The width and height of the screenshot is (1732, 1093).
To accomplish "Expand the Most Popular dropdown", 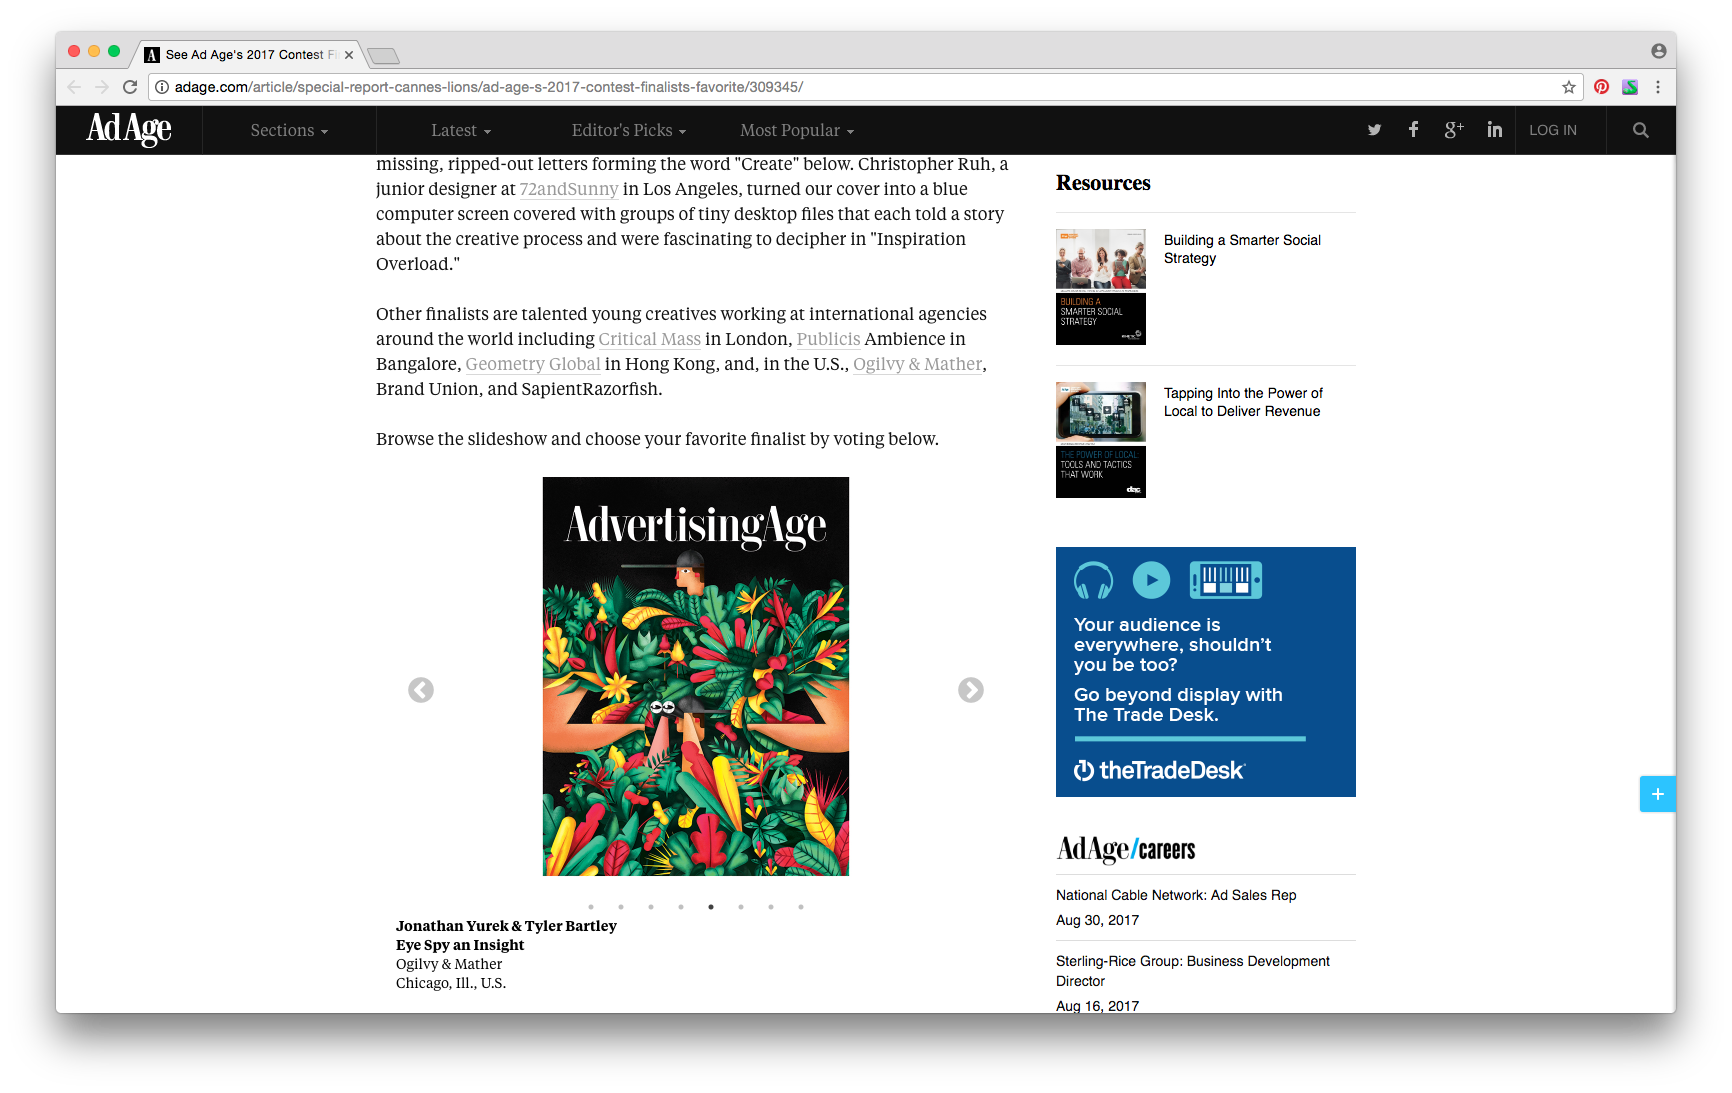I will tap(797, 130).
